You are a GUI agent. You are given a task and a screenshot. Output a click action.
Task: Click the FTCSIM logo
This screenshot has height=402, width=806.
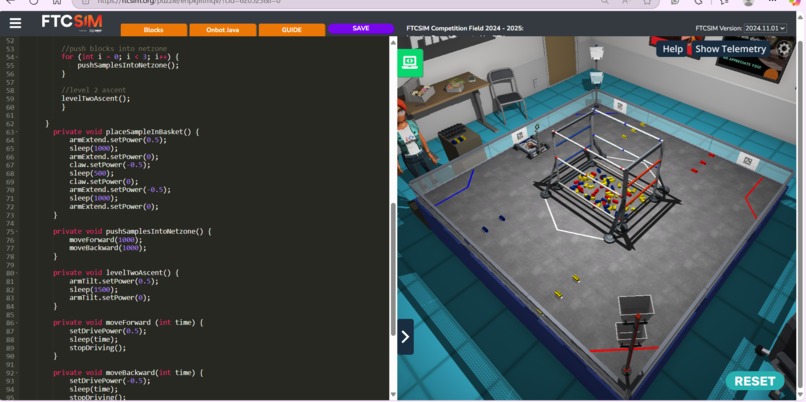(x=71, y=23)
